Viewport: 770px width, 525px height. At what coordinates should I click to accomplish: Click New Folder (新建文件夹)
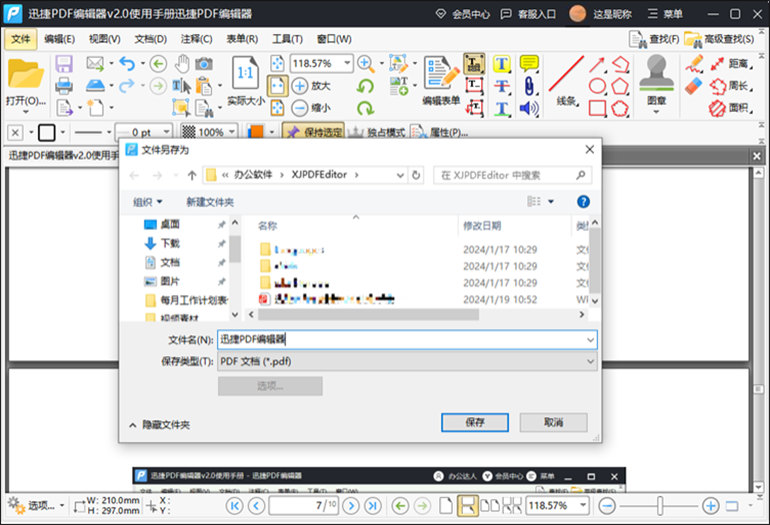click(210, 202)
